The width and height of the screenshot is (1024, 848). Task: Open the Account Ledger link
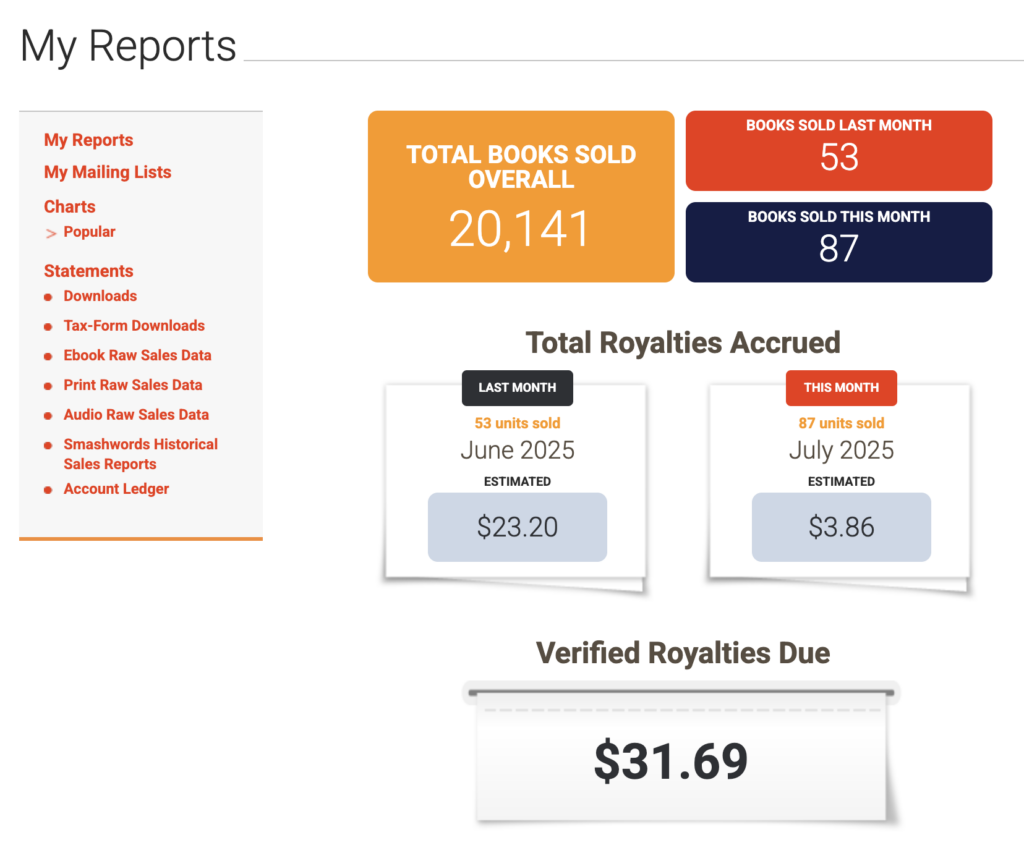click(116, 489)
